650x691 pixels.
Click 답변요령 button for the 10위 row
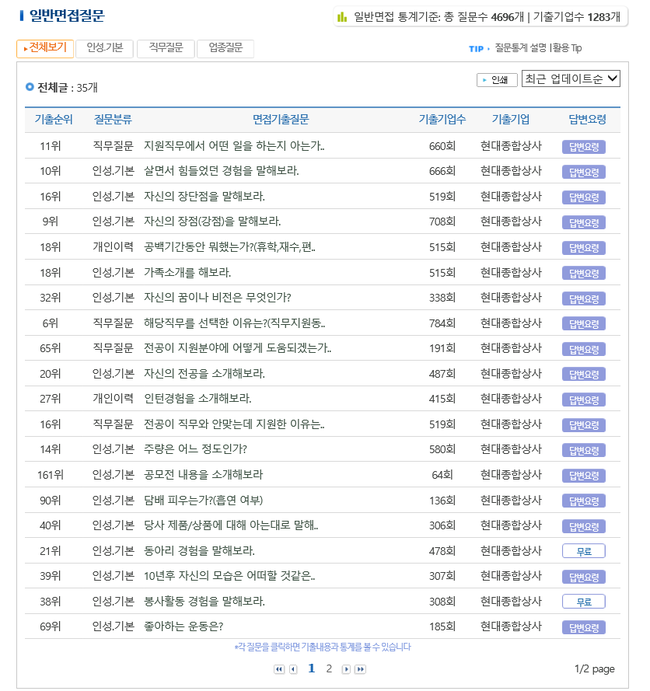click(x=583, y=172)
